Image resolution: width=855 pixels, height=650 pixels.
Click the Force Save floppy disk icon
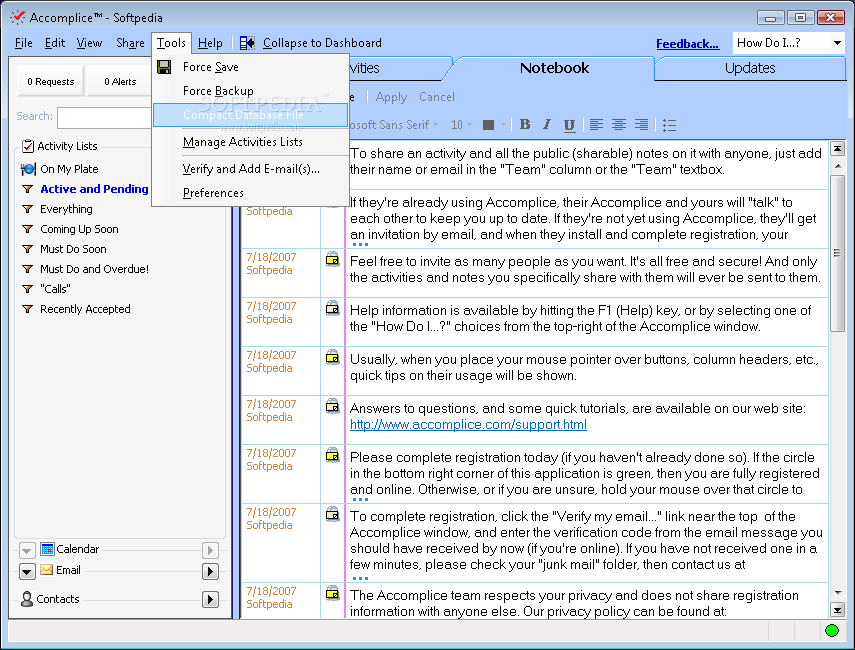[x=164, y=67]
